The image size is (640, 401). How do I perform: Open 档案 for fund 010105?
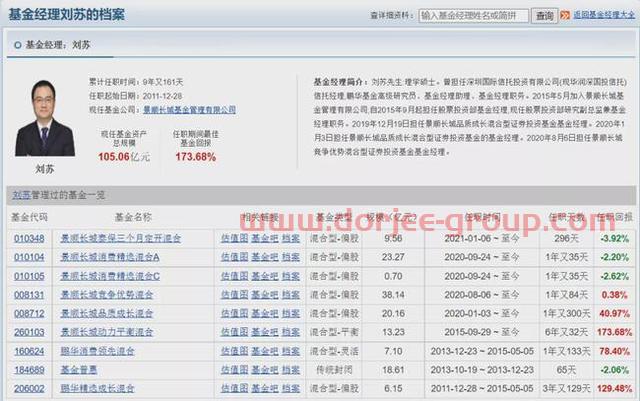[291, 276]
